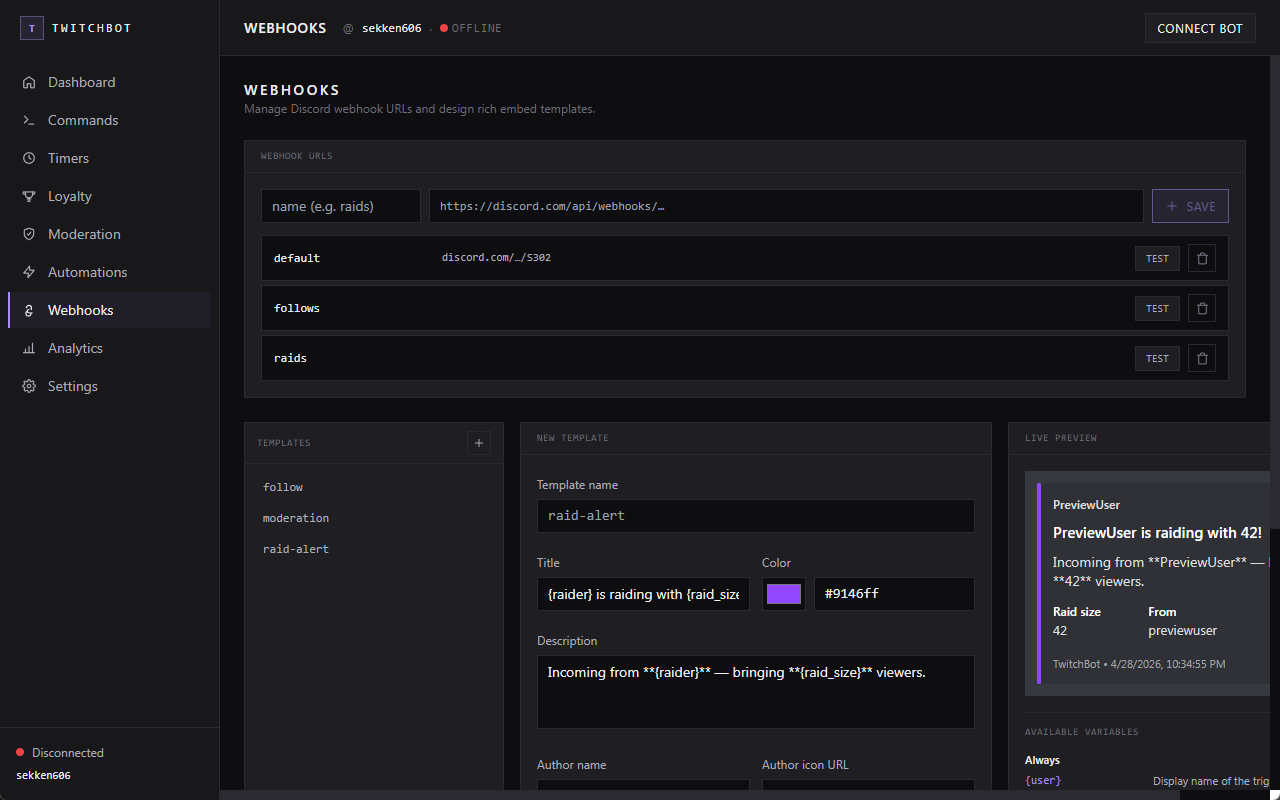Open the Analytics page

[109, 348]
